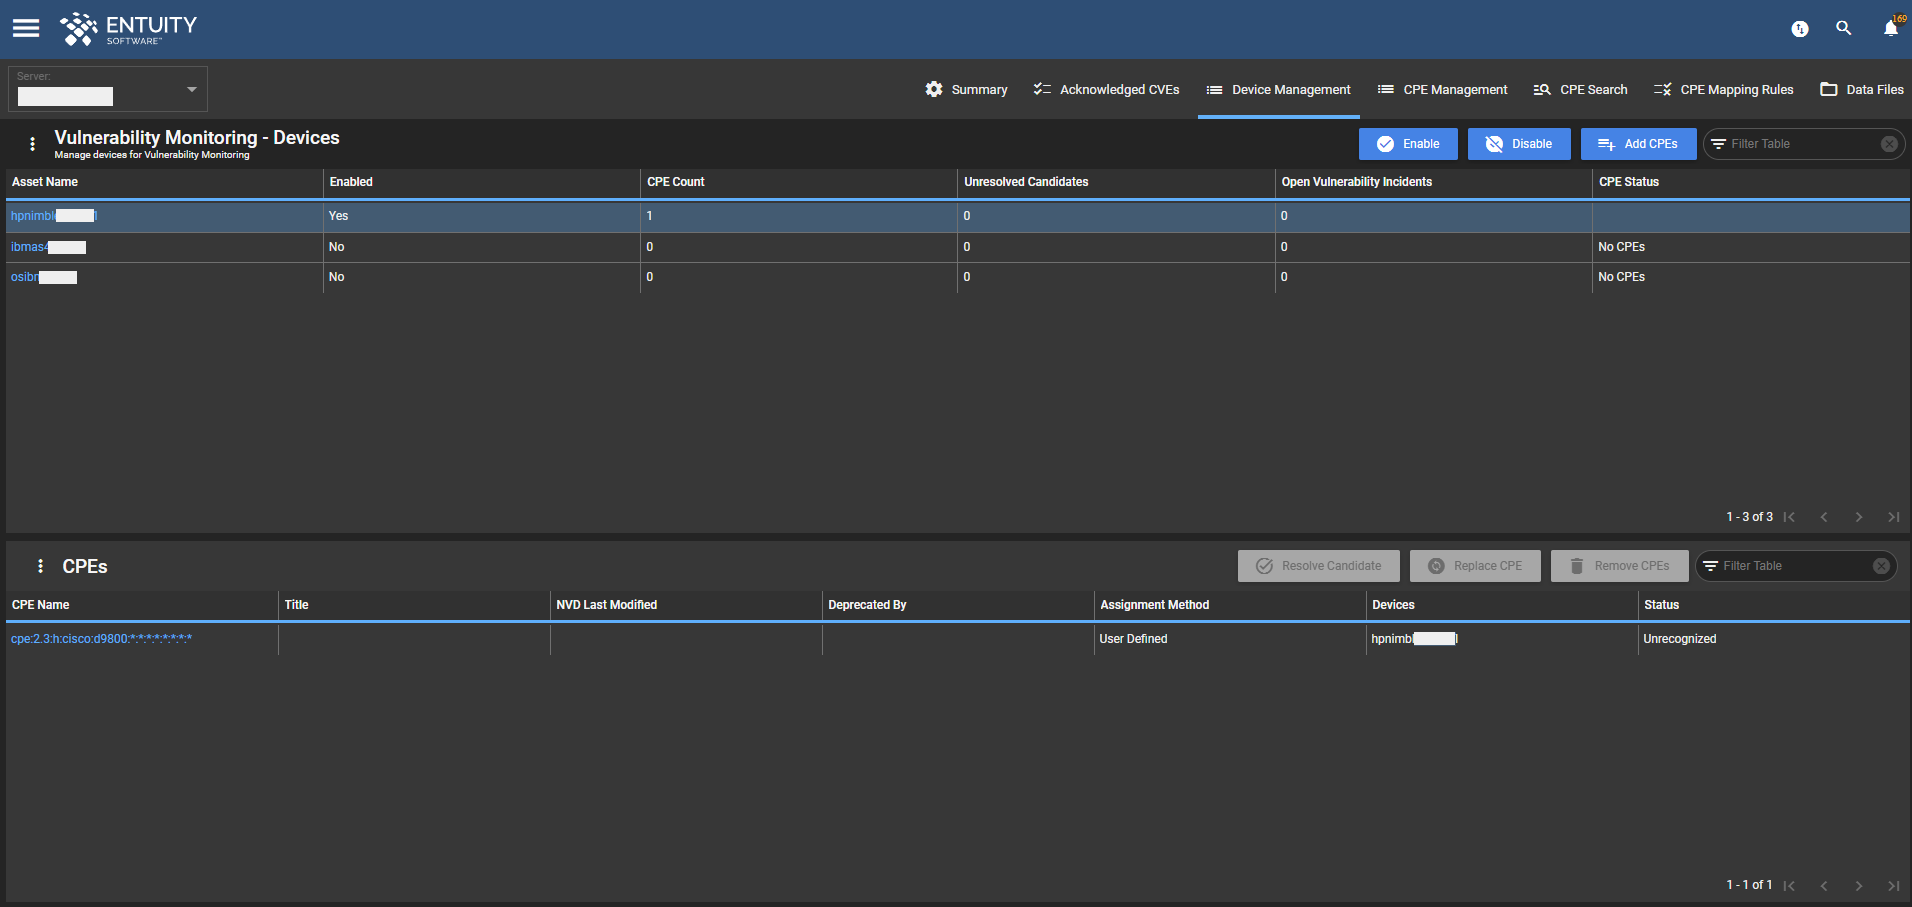Sort by Asset Name column
The height and width of the screenshot is (907, 1912).
click(x=45, y=182)
